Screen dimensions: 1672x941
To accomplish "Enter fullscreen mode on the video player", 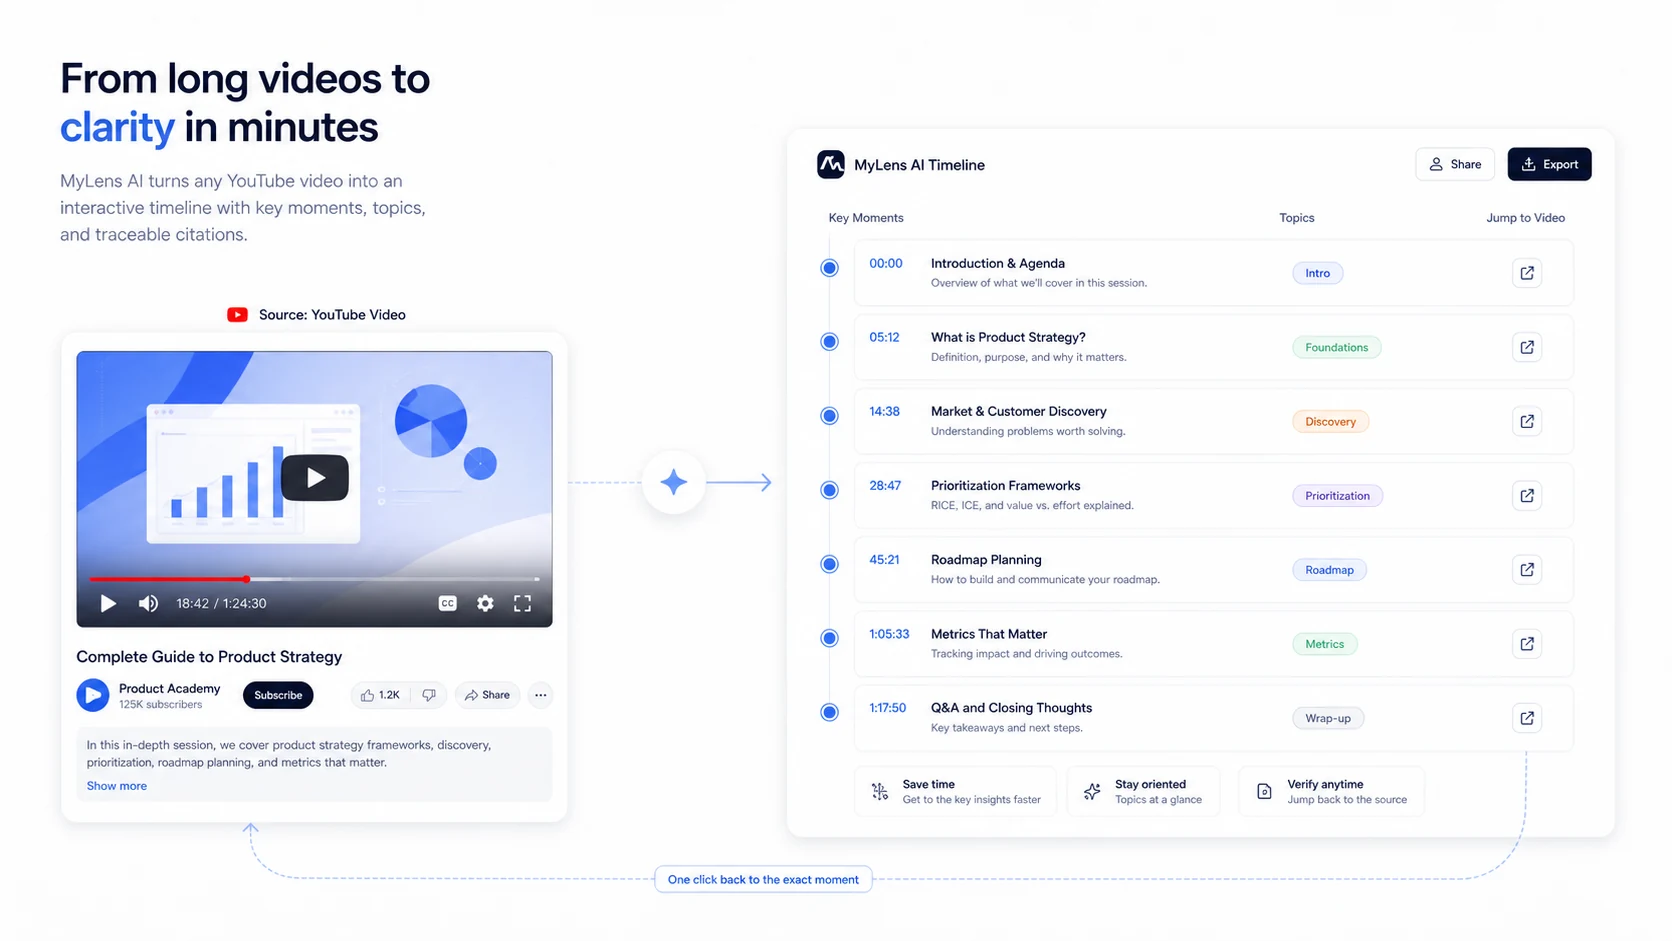I will 522,603.
